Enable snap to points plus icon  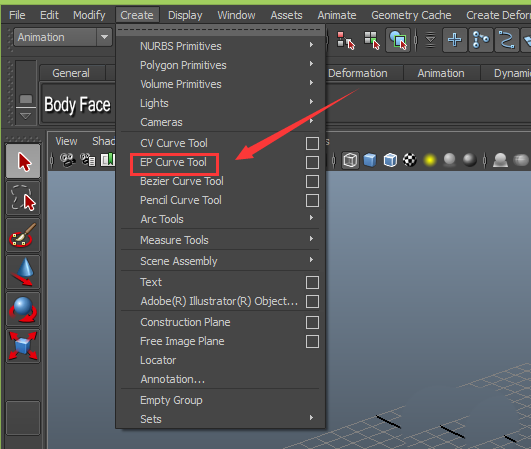[454, 40]
